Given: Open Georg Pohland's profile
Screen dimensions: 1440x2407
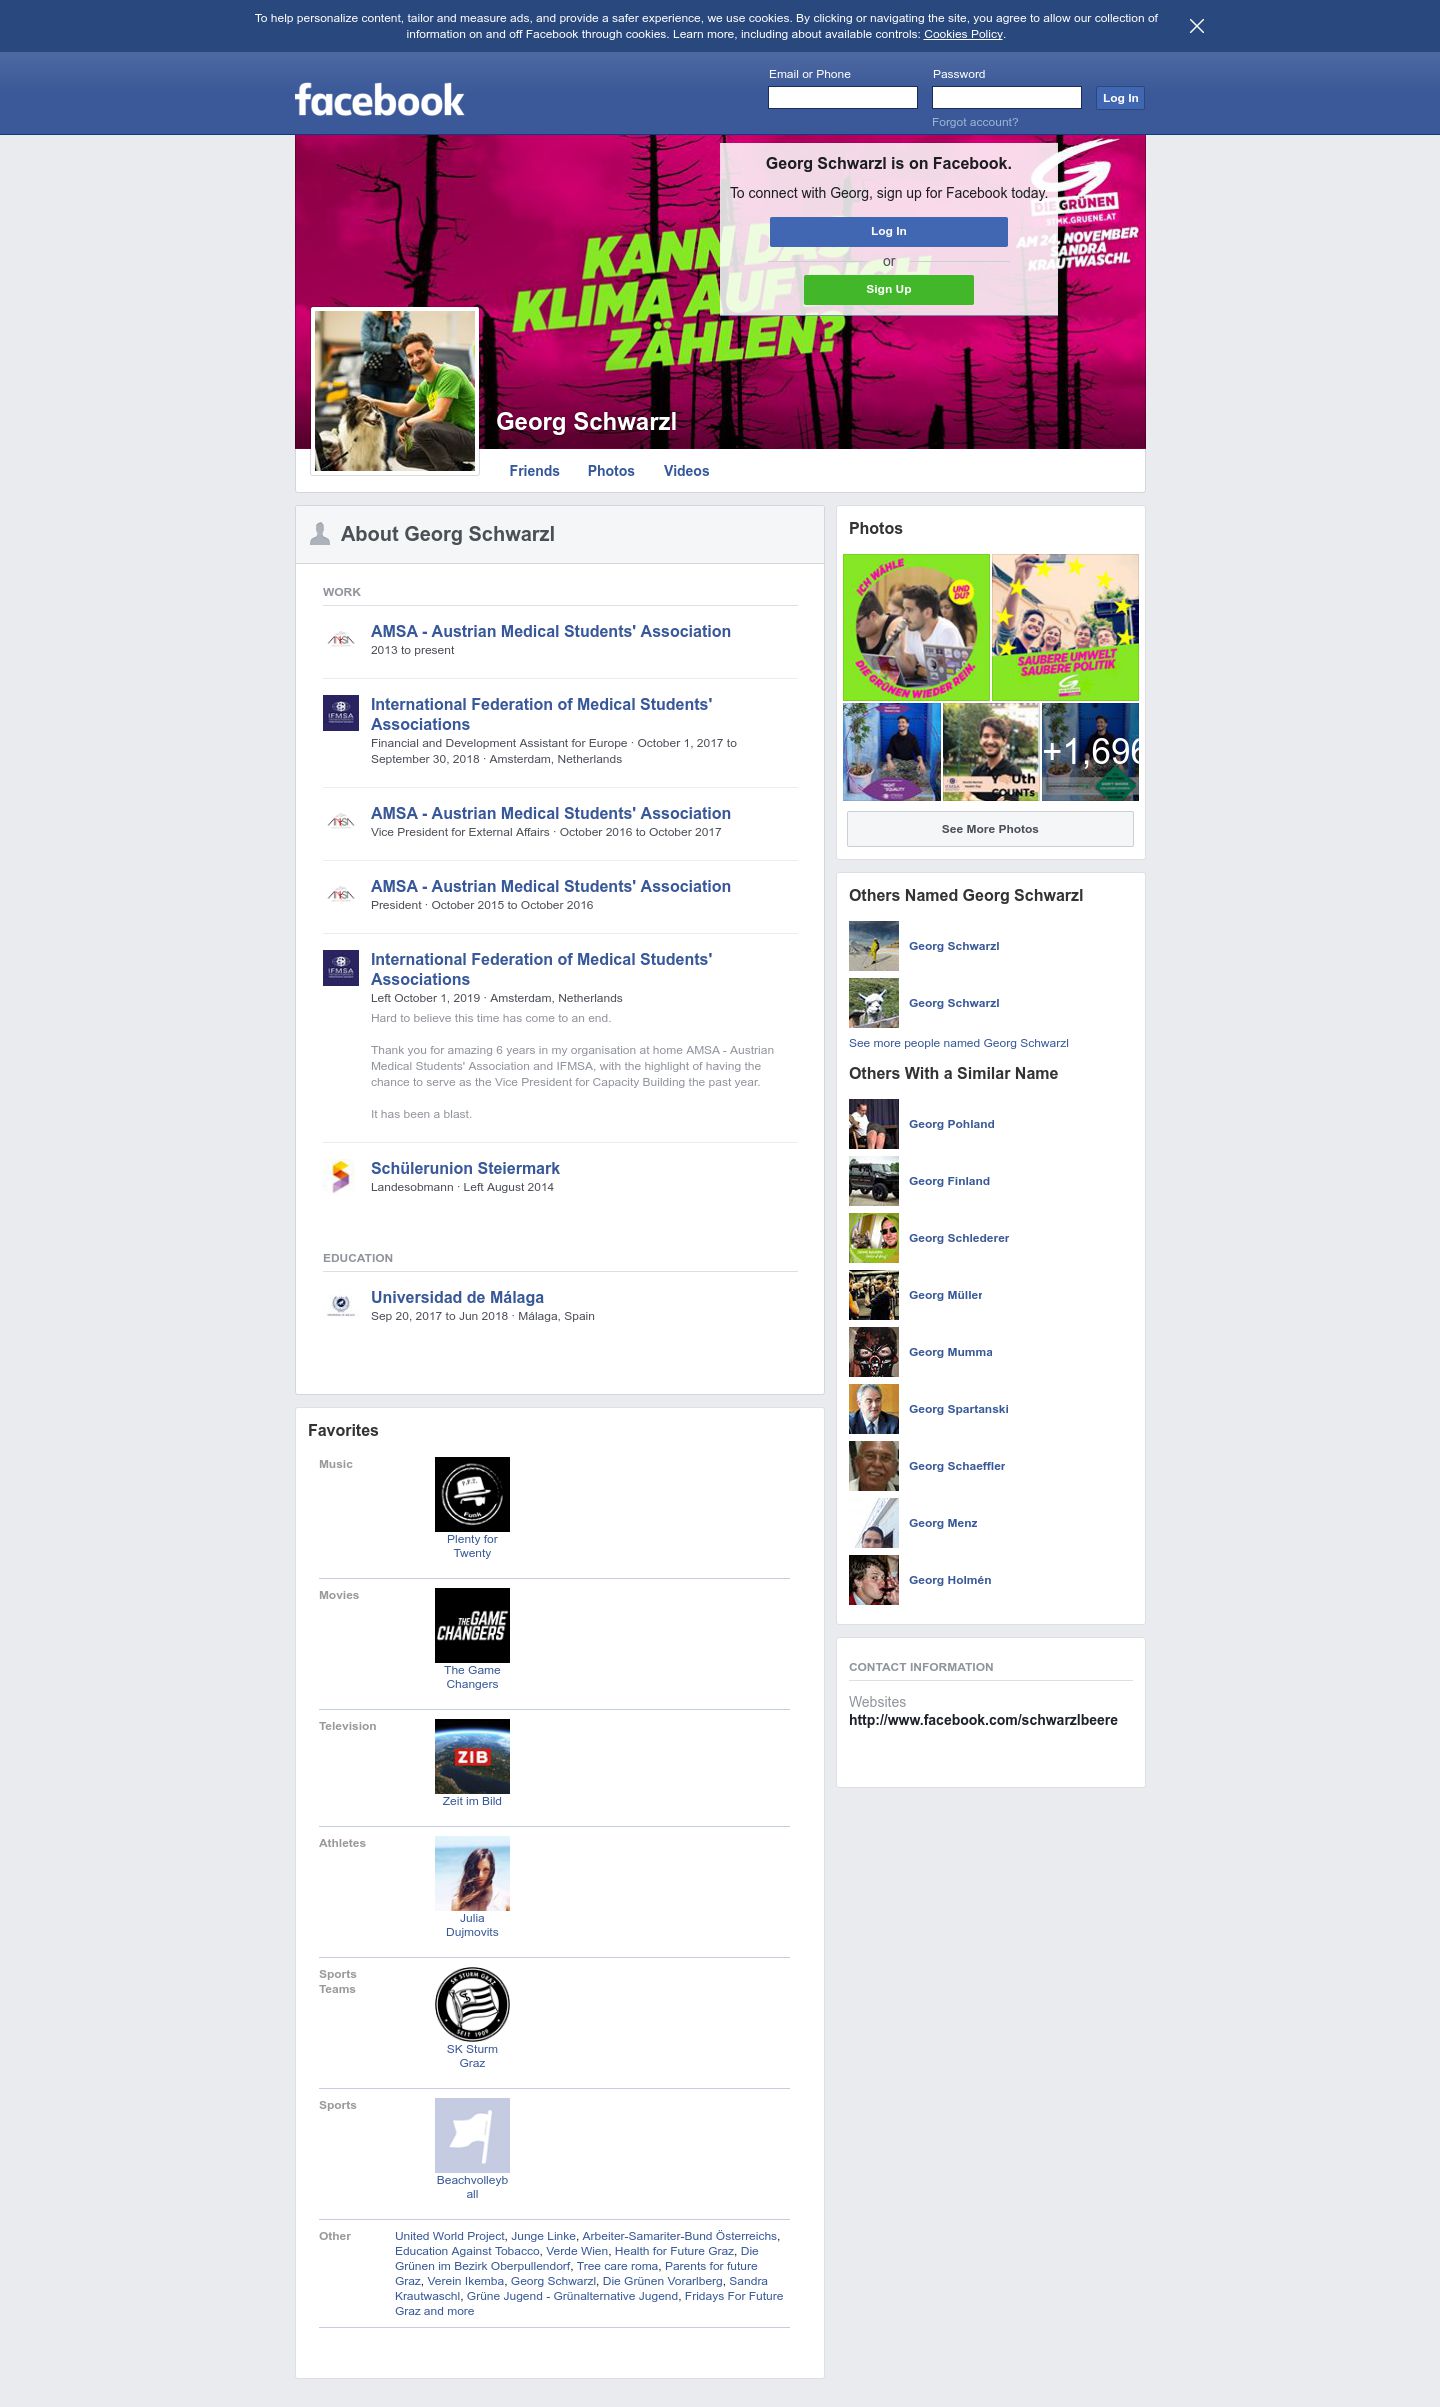Looking at the screenshot, I should (951, 1124).
